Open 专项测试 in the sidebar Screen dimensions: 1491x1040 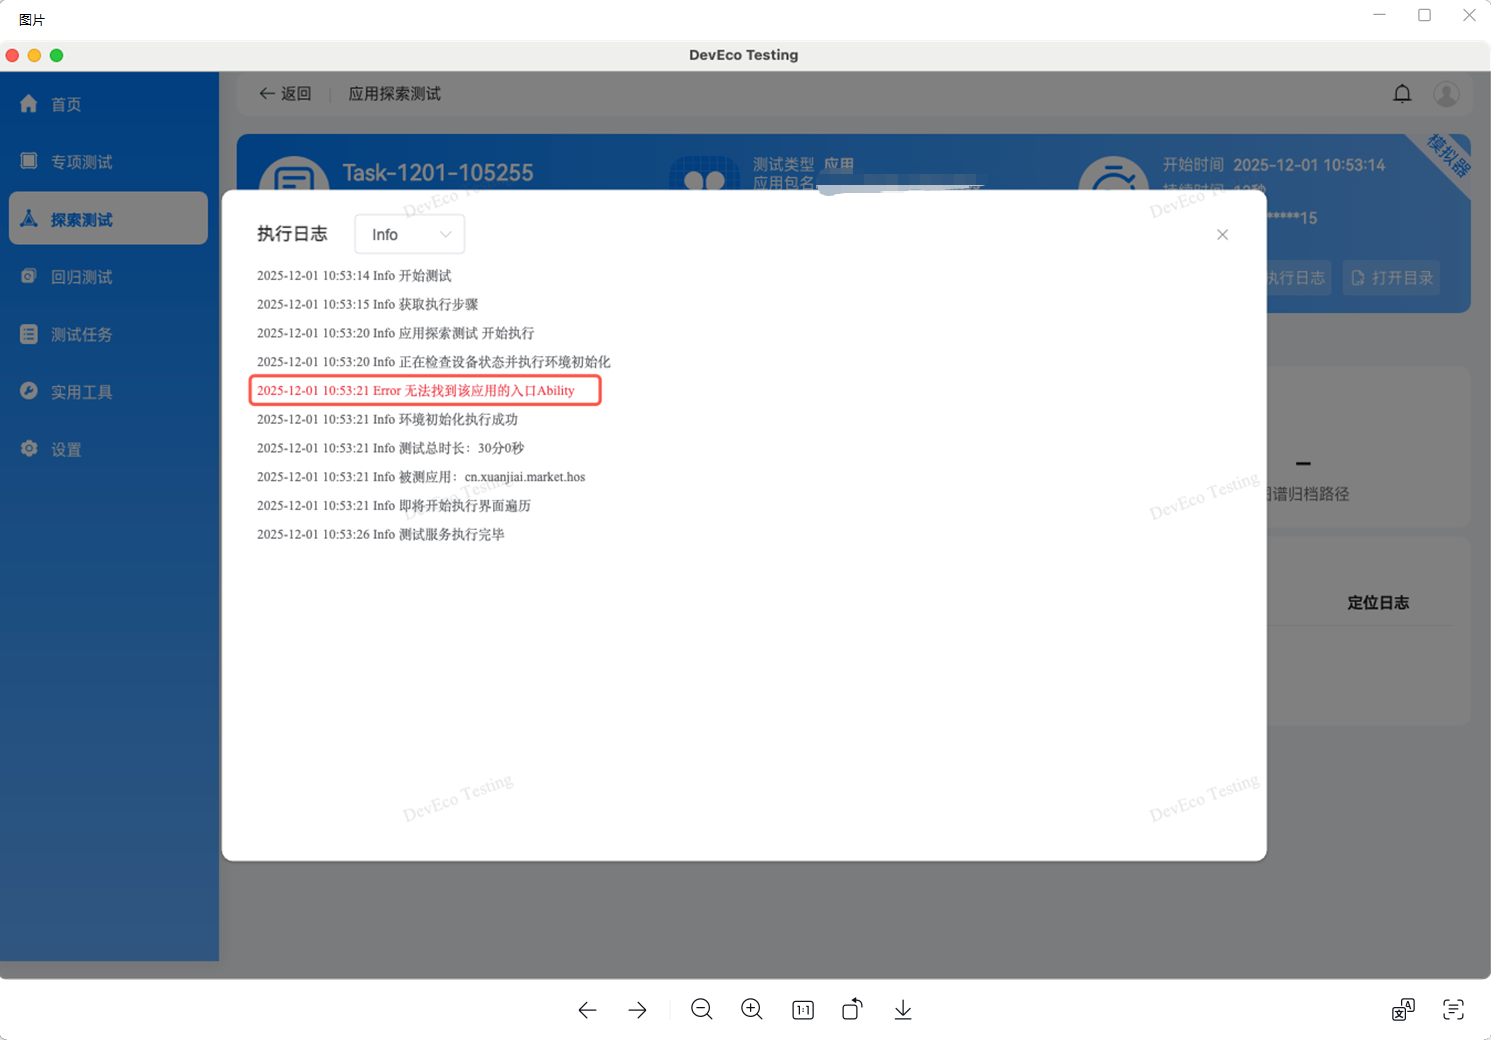coord(81,162)
